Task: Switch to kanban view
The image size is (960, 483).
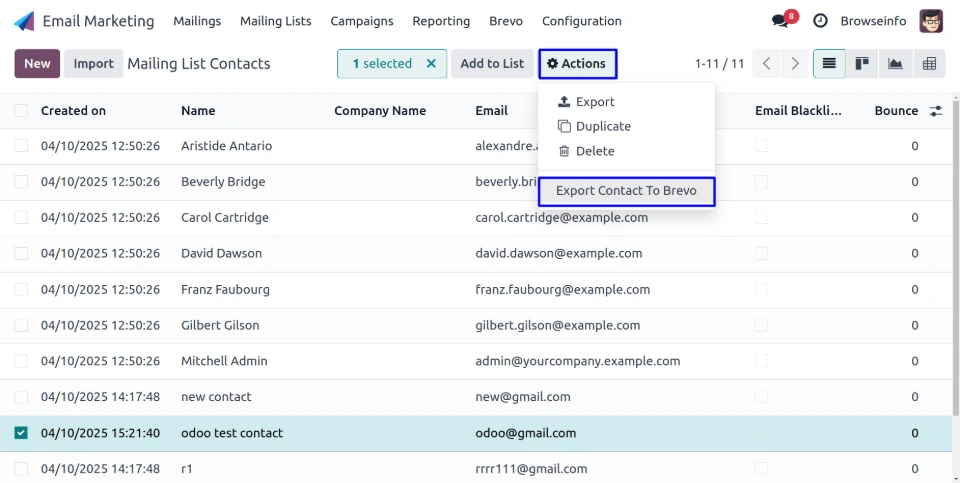Action: pyautogui.click(x=861, y=64)
